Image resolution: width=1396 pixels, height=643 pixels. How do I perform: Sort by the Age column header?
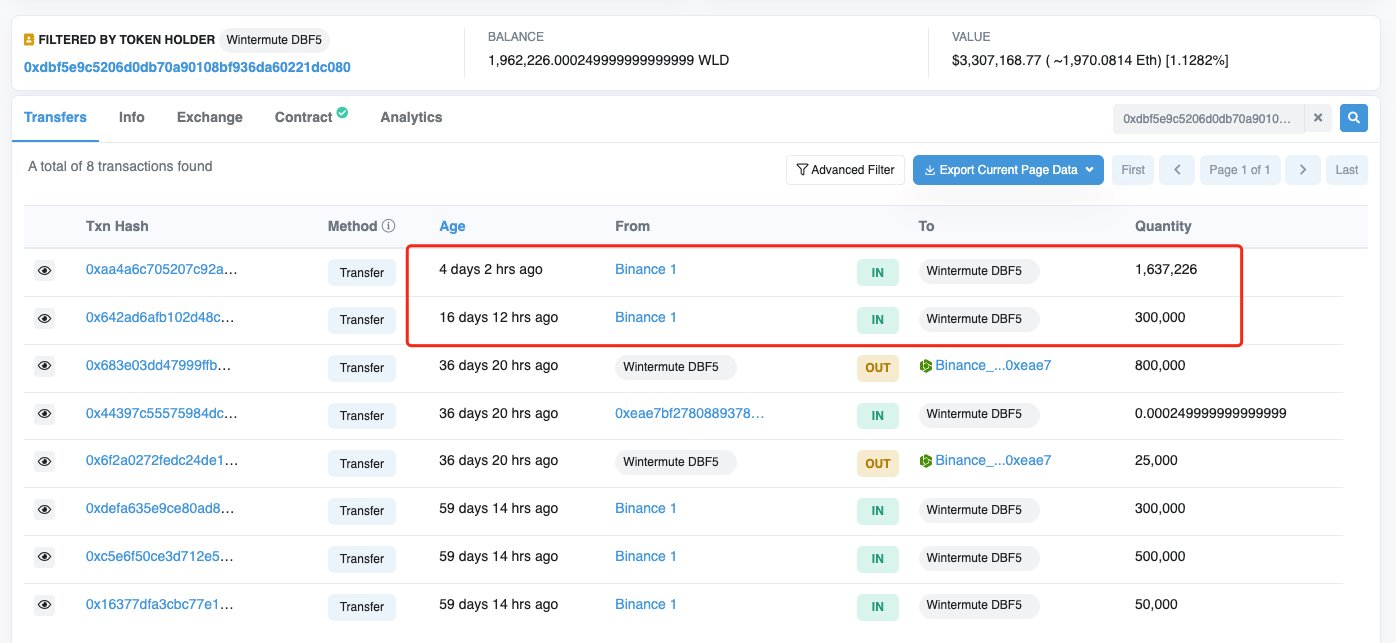click(452, 226)
